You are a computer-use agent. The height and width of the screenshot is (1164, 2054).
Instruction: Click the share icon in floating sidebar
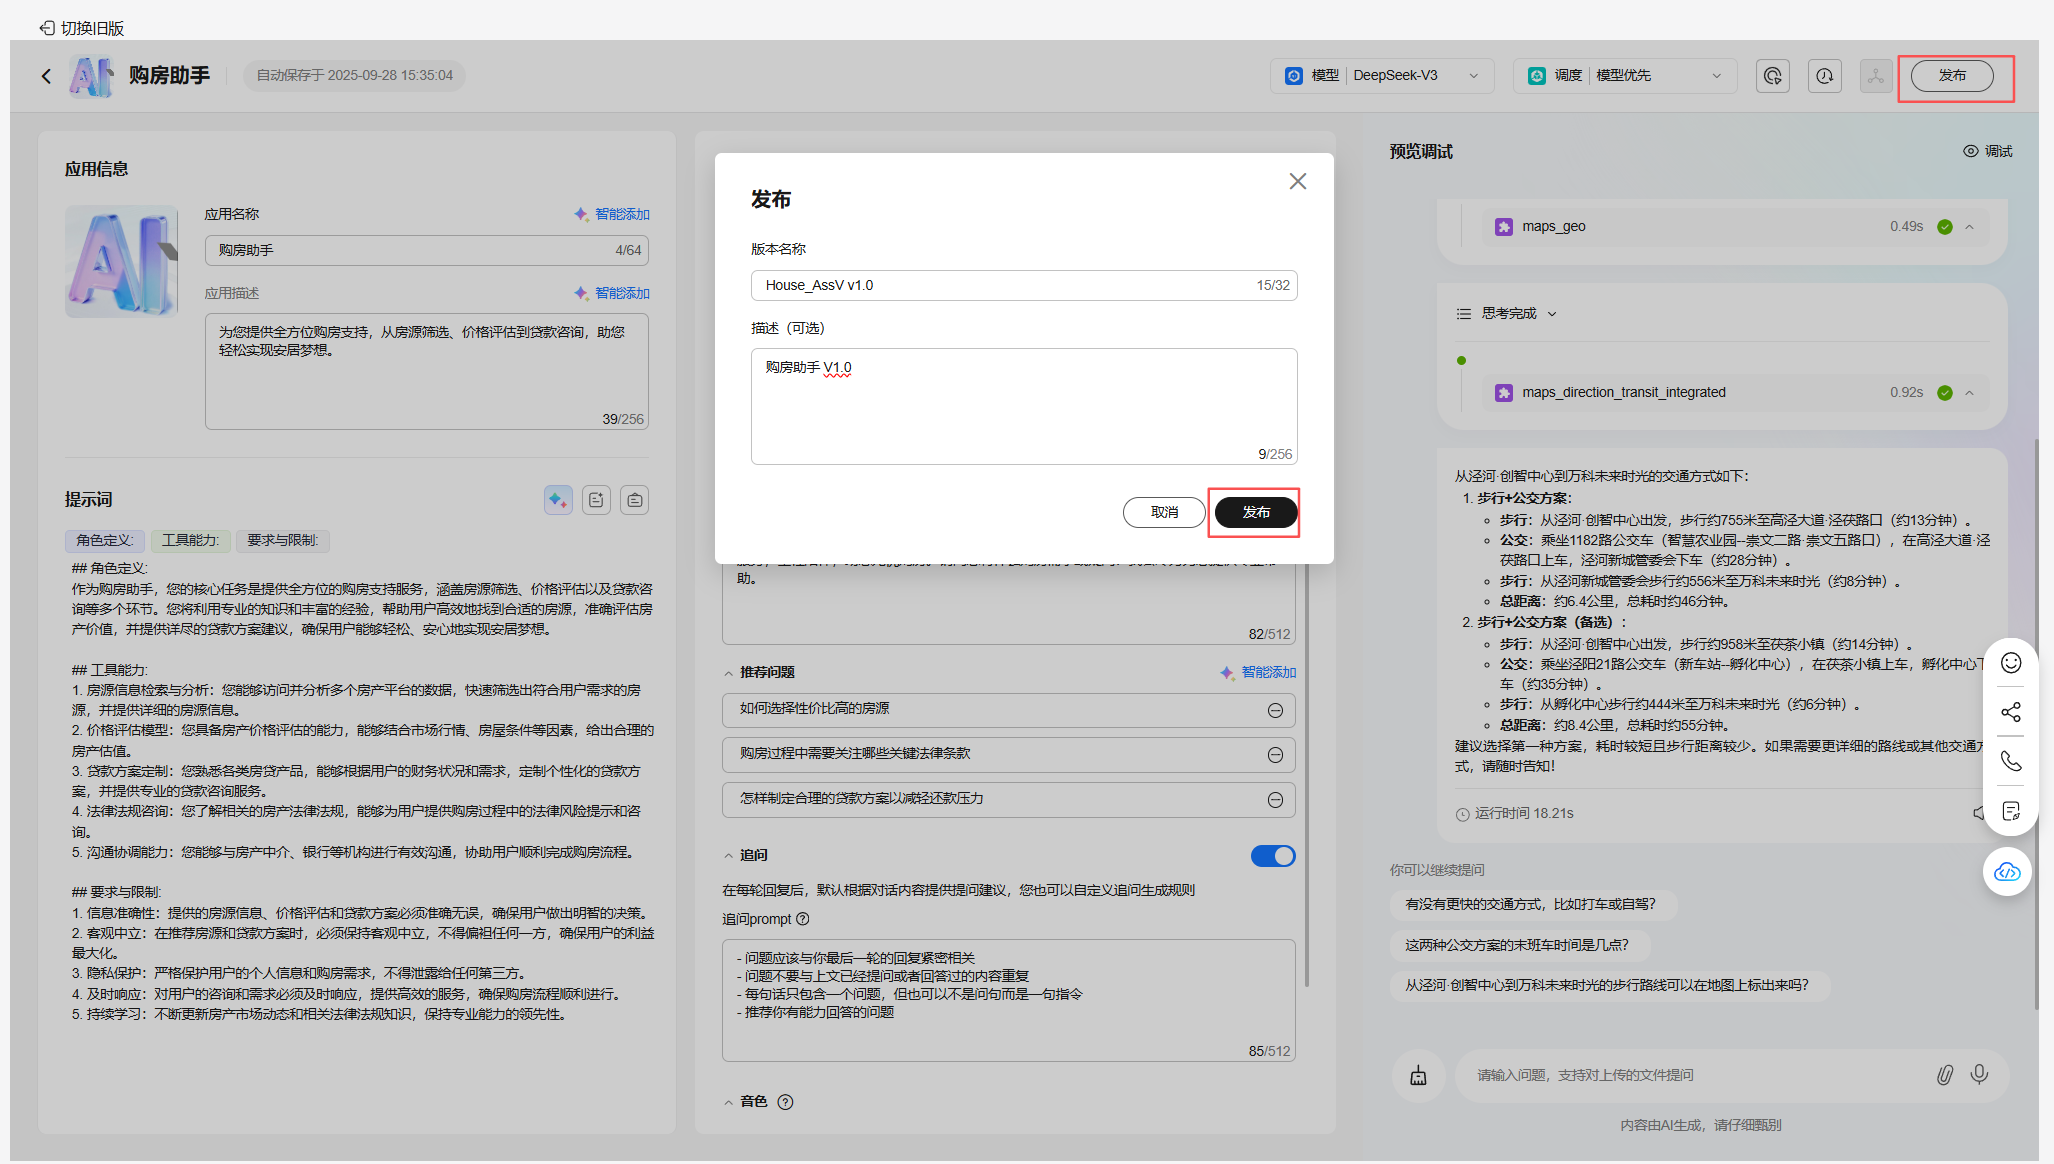2010,712
